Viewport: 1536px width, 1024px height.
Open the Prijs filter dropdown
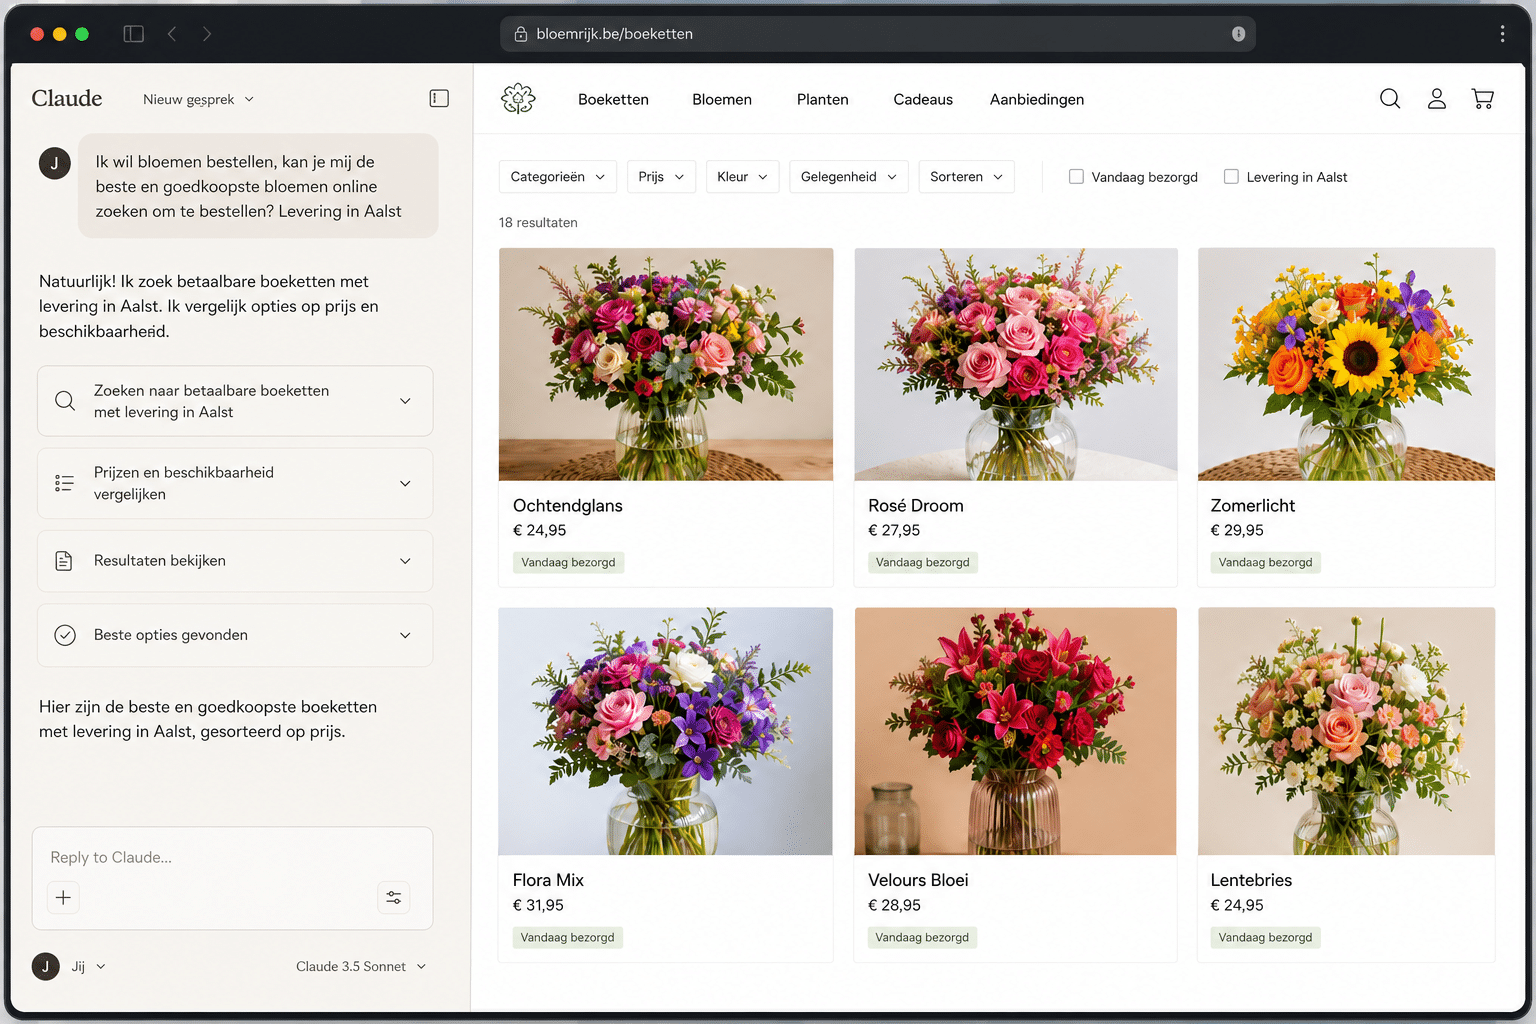pos(661,177)
